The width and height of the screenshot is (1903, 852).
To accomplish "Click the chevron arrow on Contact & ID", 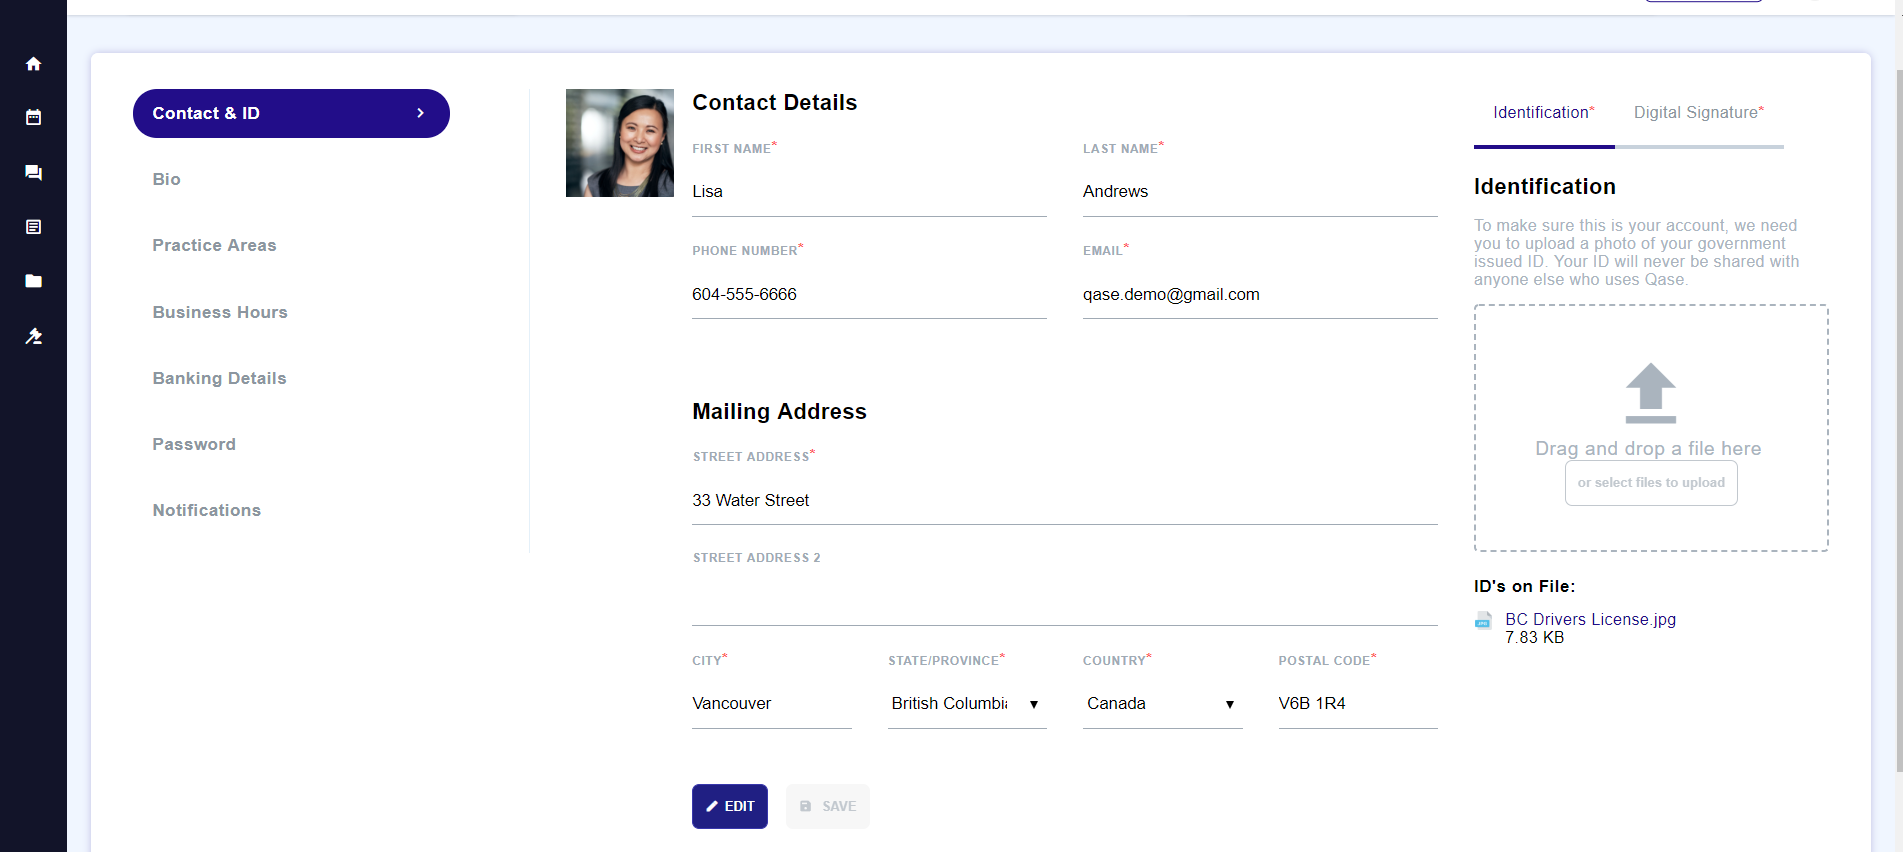I will 420,113.
